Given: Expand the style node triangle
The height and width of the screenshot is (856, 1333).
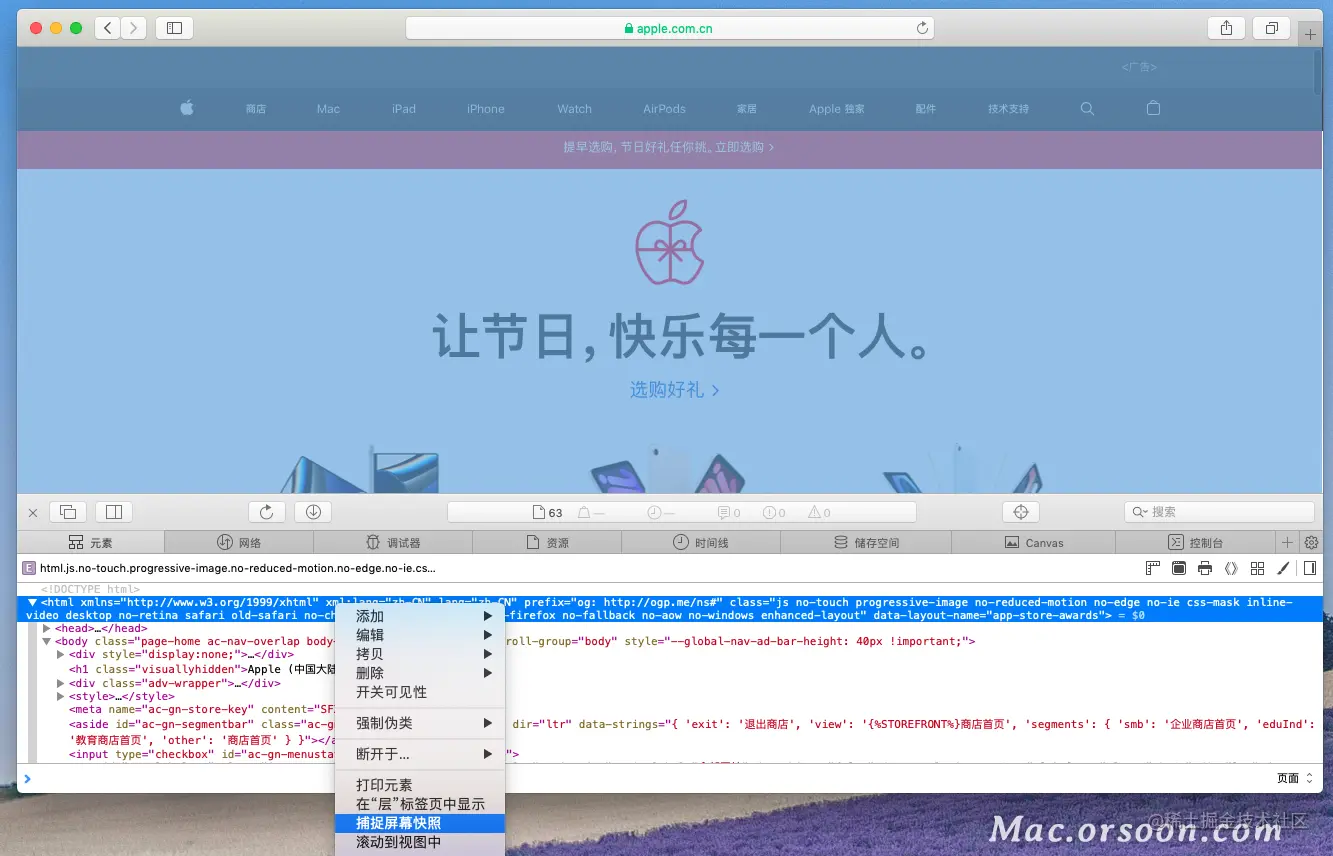Looking at the screenshot, I should tap(60, 697).
